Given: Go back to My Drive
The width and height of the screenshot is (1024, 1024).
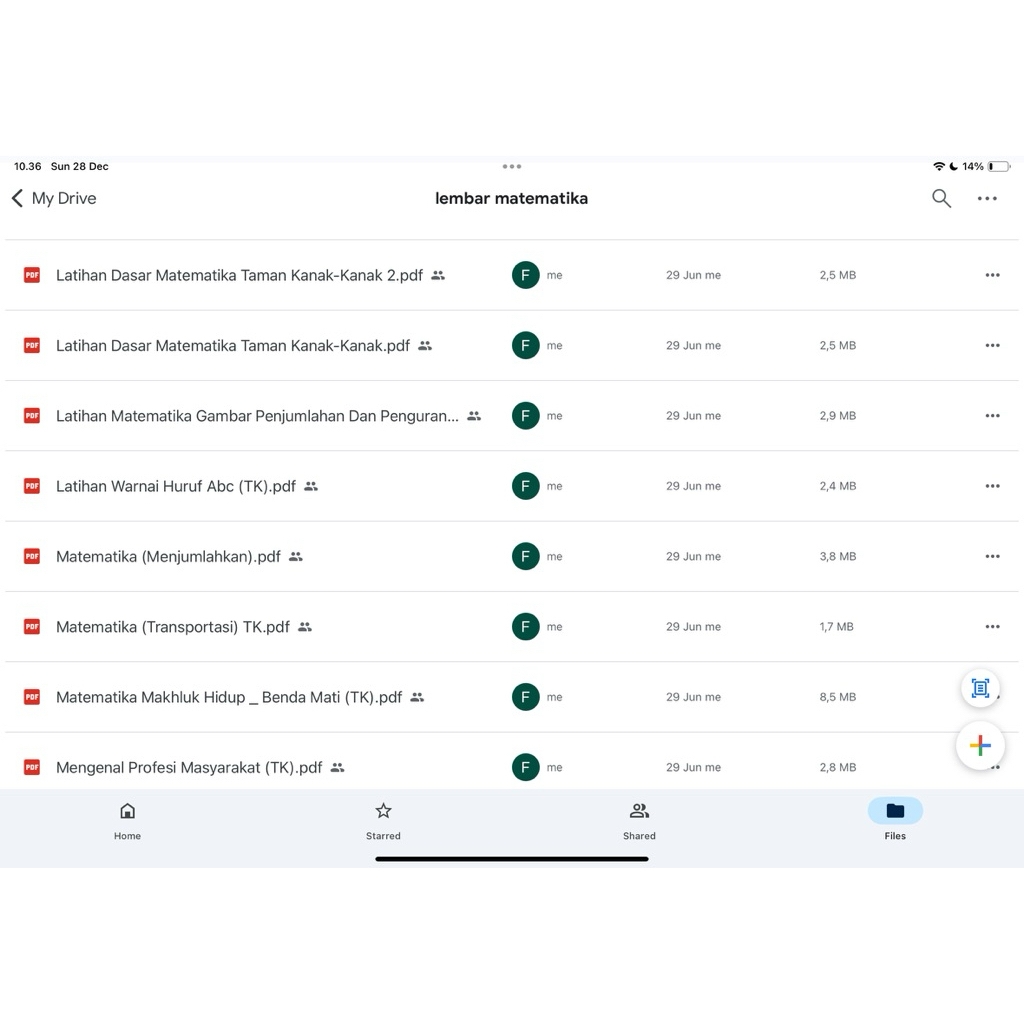Looking at the screenshot, I should coord(54,198).
